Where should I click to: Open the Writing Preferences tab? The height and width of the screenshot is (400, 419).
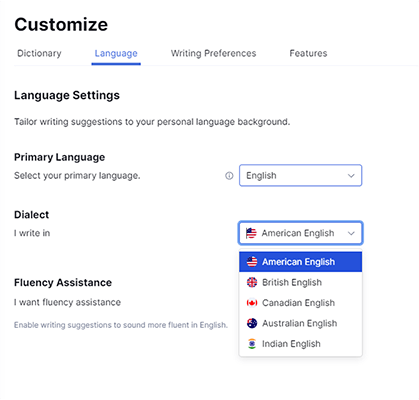pos(213,53)
